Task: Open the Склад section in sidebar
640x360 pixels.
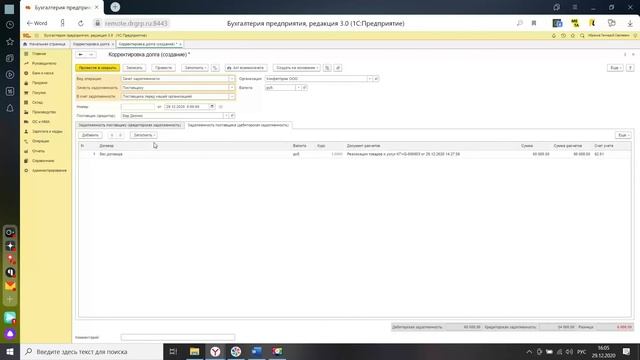Action: (37, 102)
